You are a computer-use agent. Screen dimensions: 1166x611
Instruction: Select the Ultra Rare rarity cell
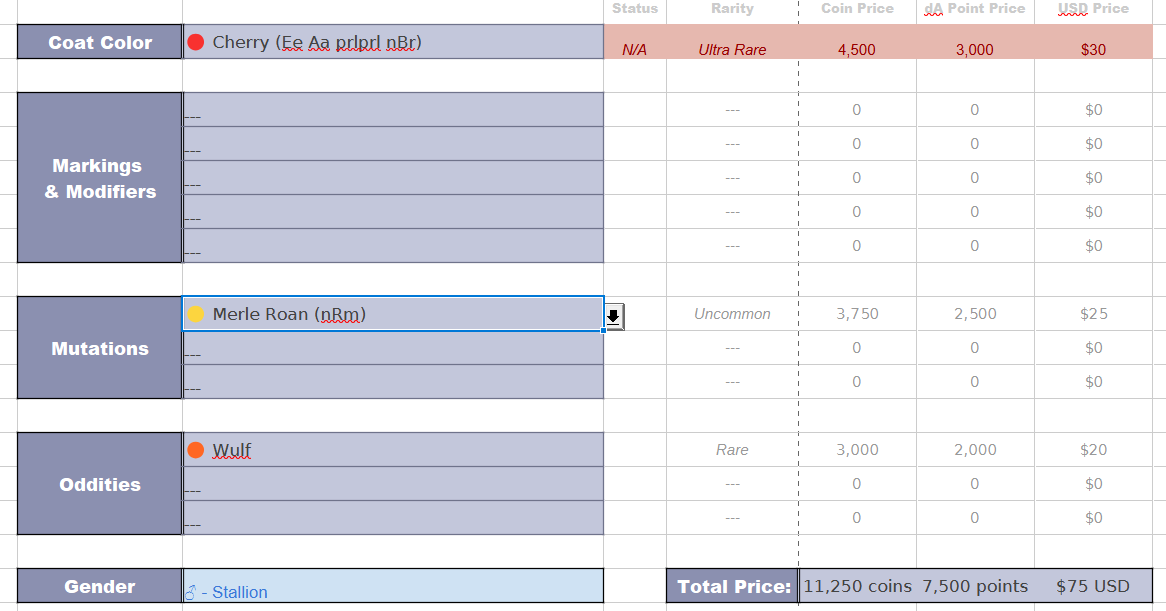[732, 49]
